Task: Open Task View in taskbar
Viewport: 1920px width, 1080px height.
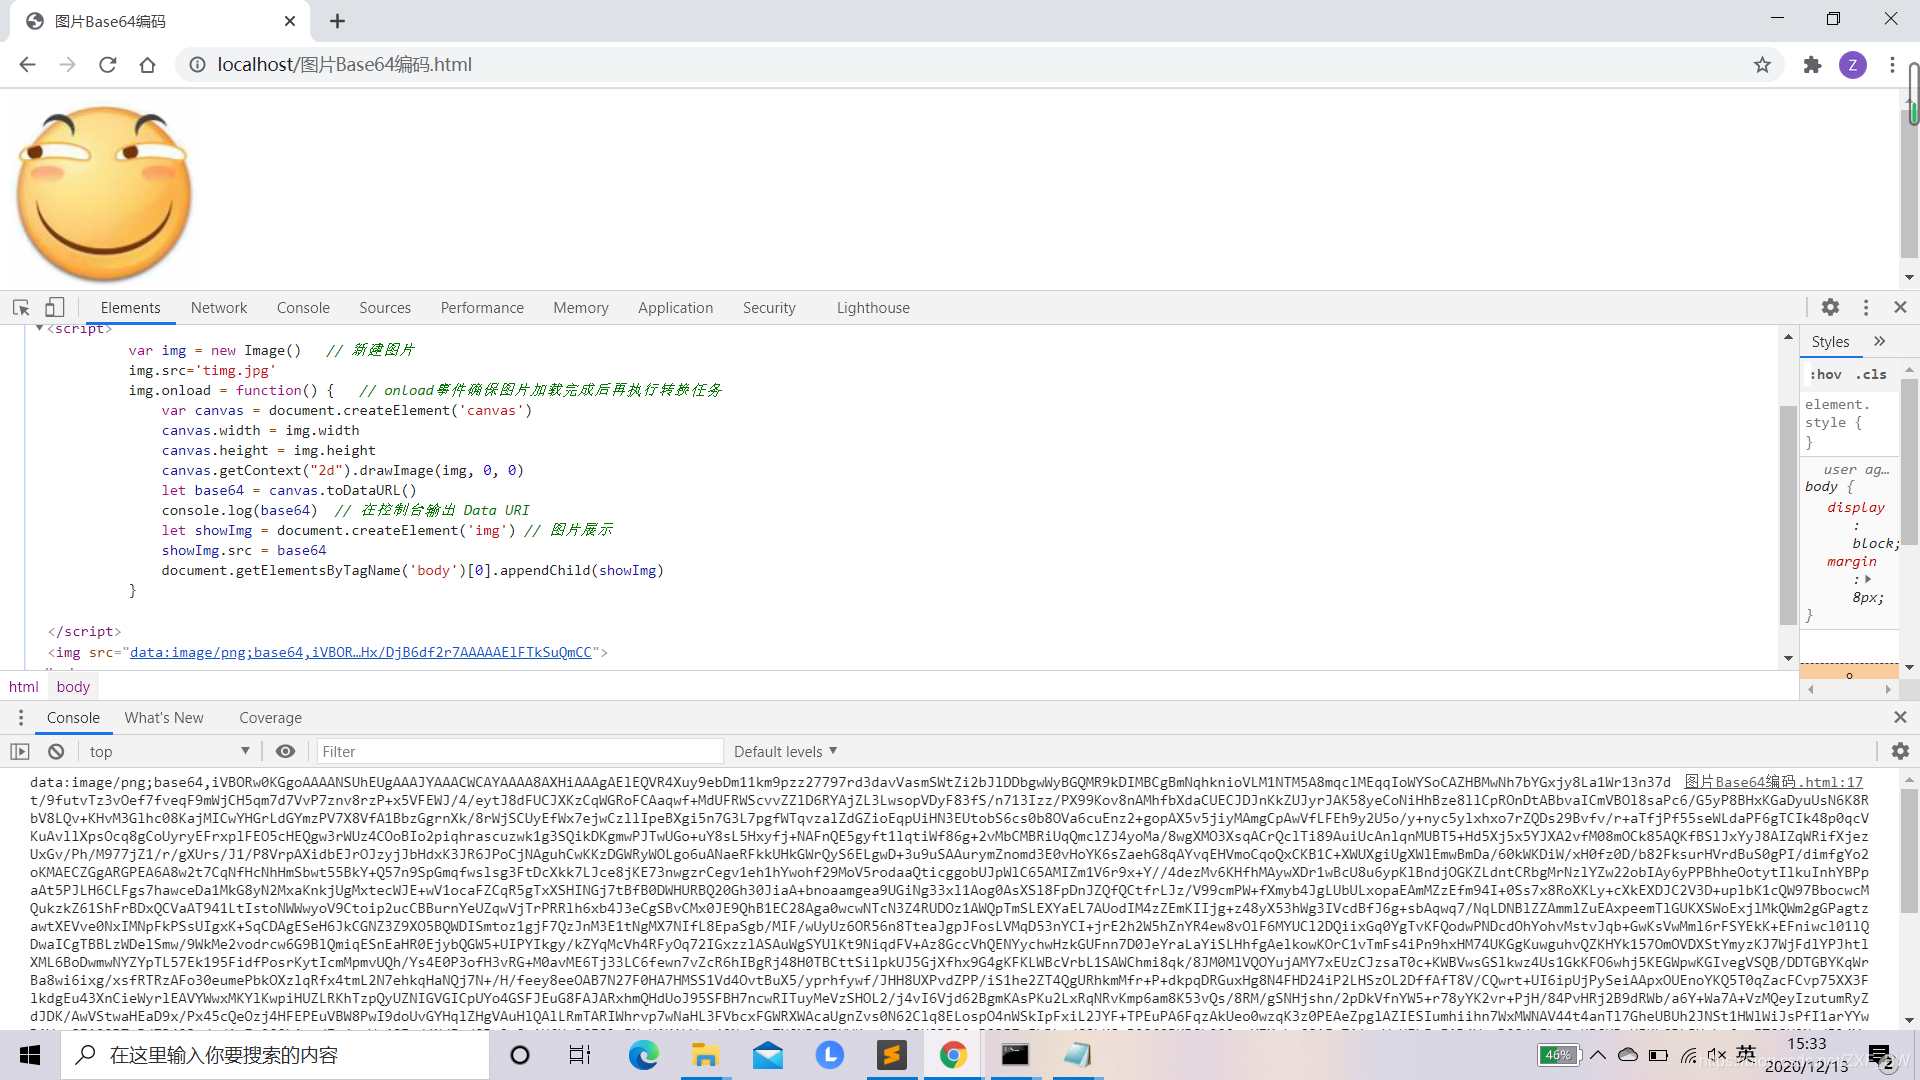Action: 580,1055
